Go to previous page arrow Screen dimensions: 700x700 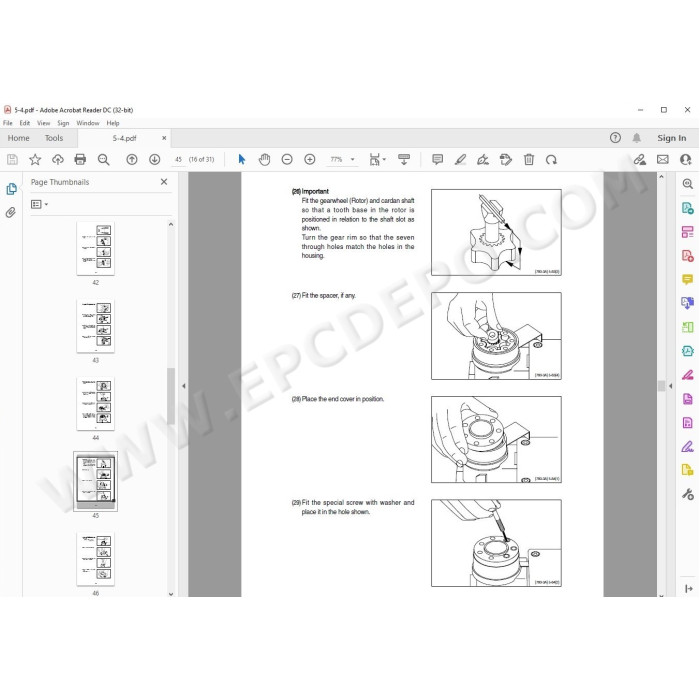pyautogui.click(x=132, y=159)
